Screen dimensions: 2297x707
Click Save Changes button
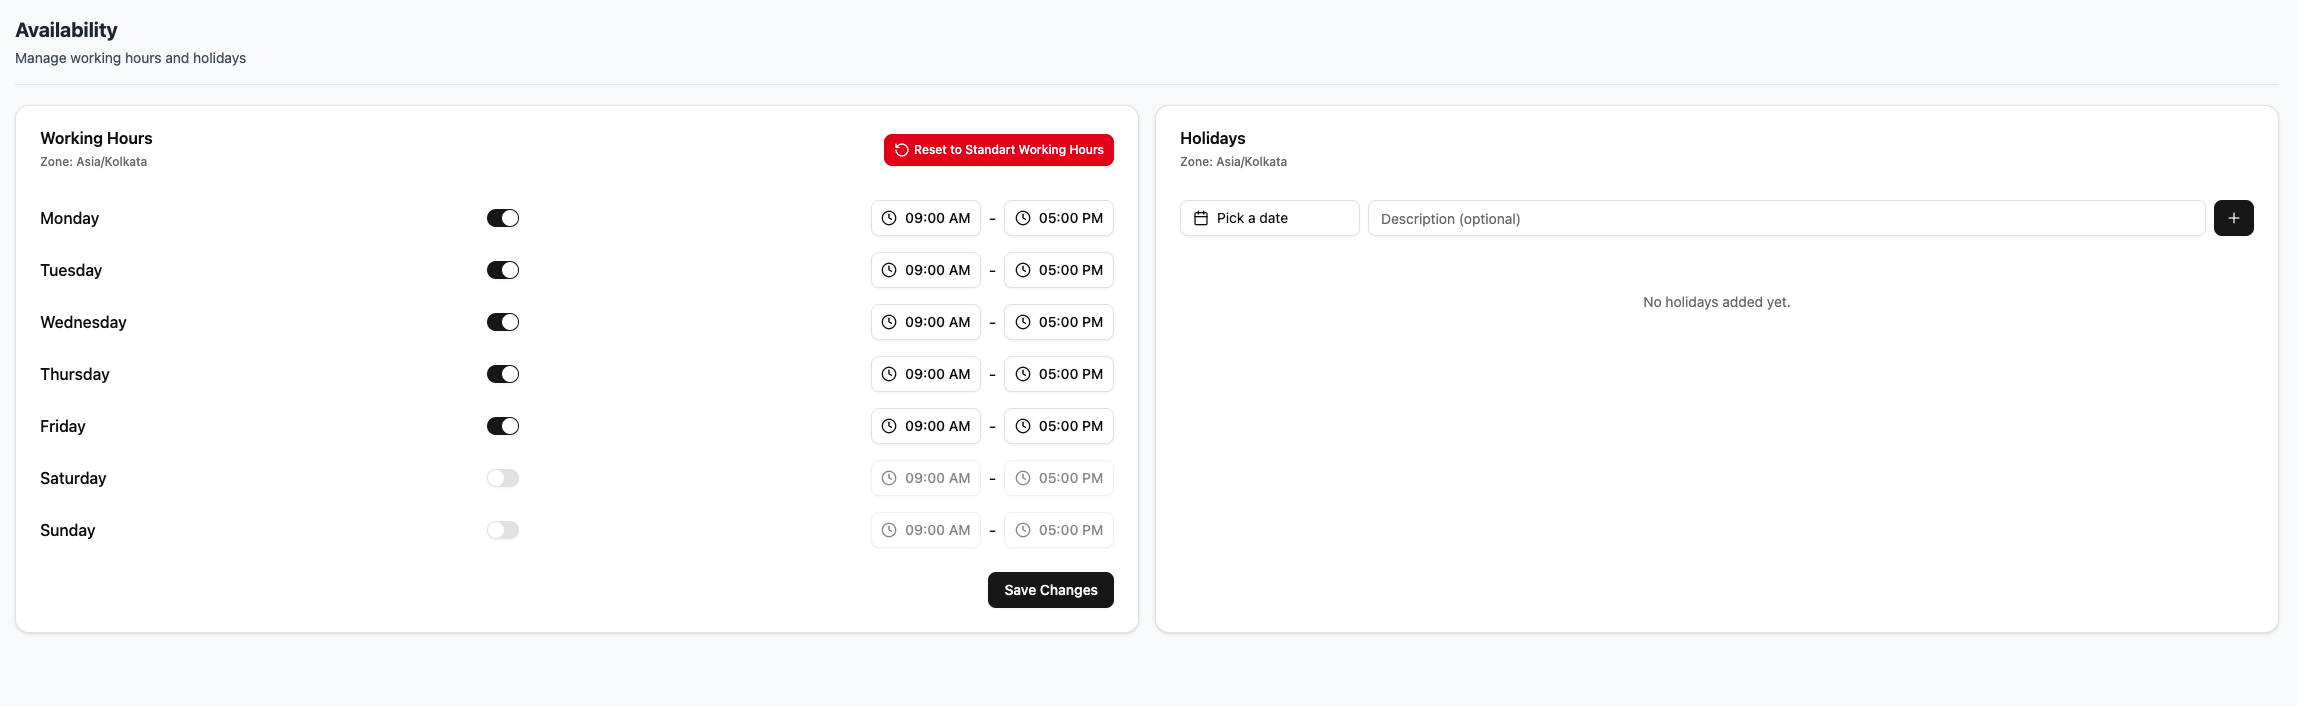click(x=1050, y=590)
